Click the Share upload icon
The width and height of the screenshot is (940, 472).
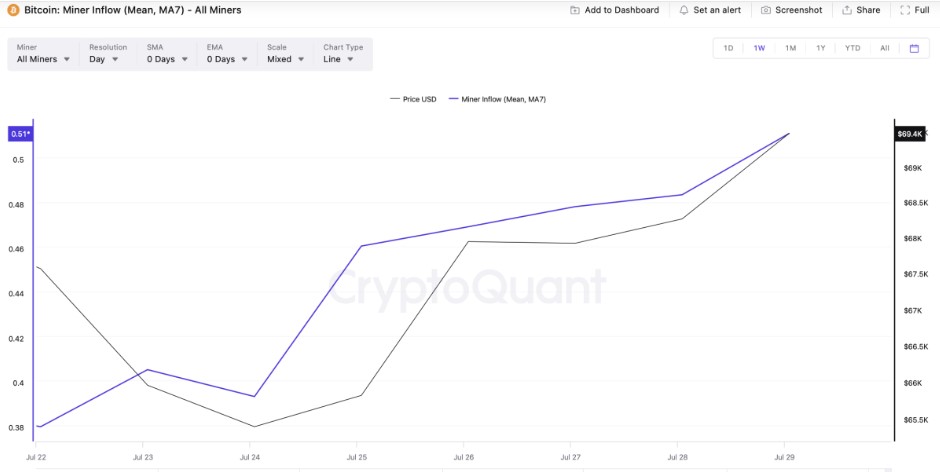(847, 10)
